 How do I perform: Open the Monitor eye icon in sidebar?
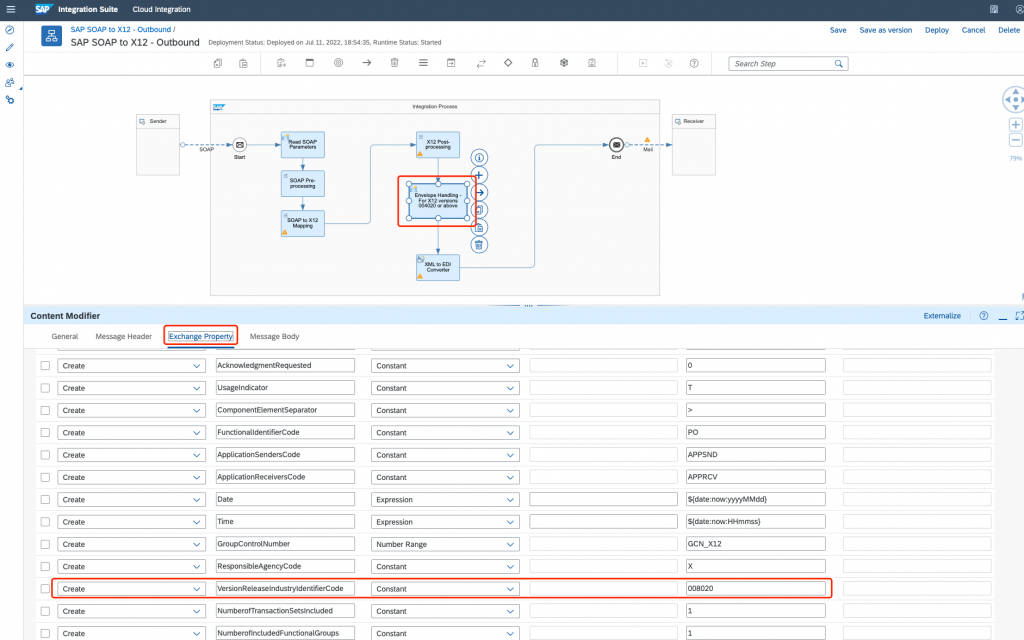[10, 65]
